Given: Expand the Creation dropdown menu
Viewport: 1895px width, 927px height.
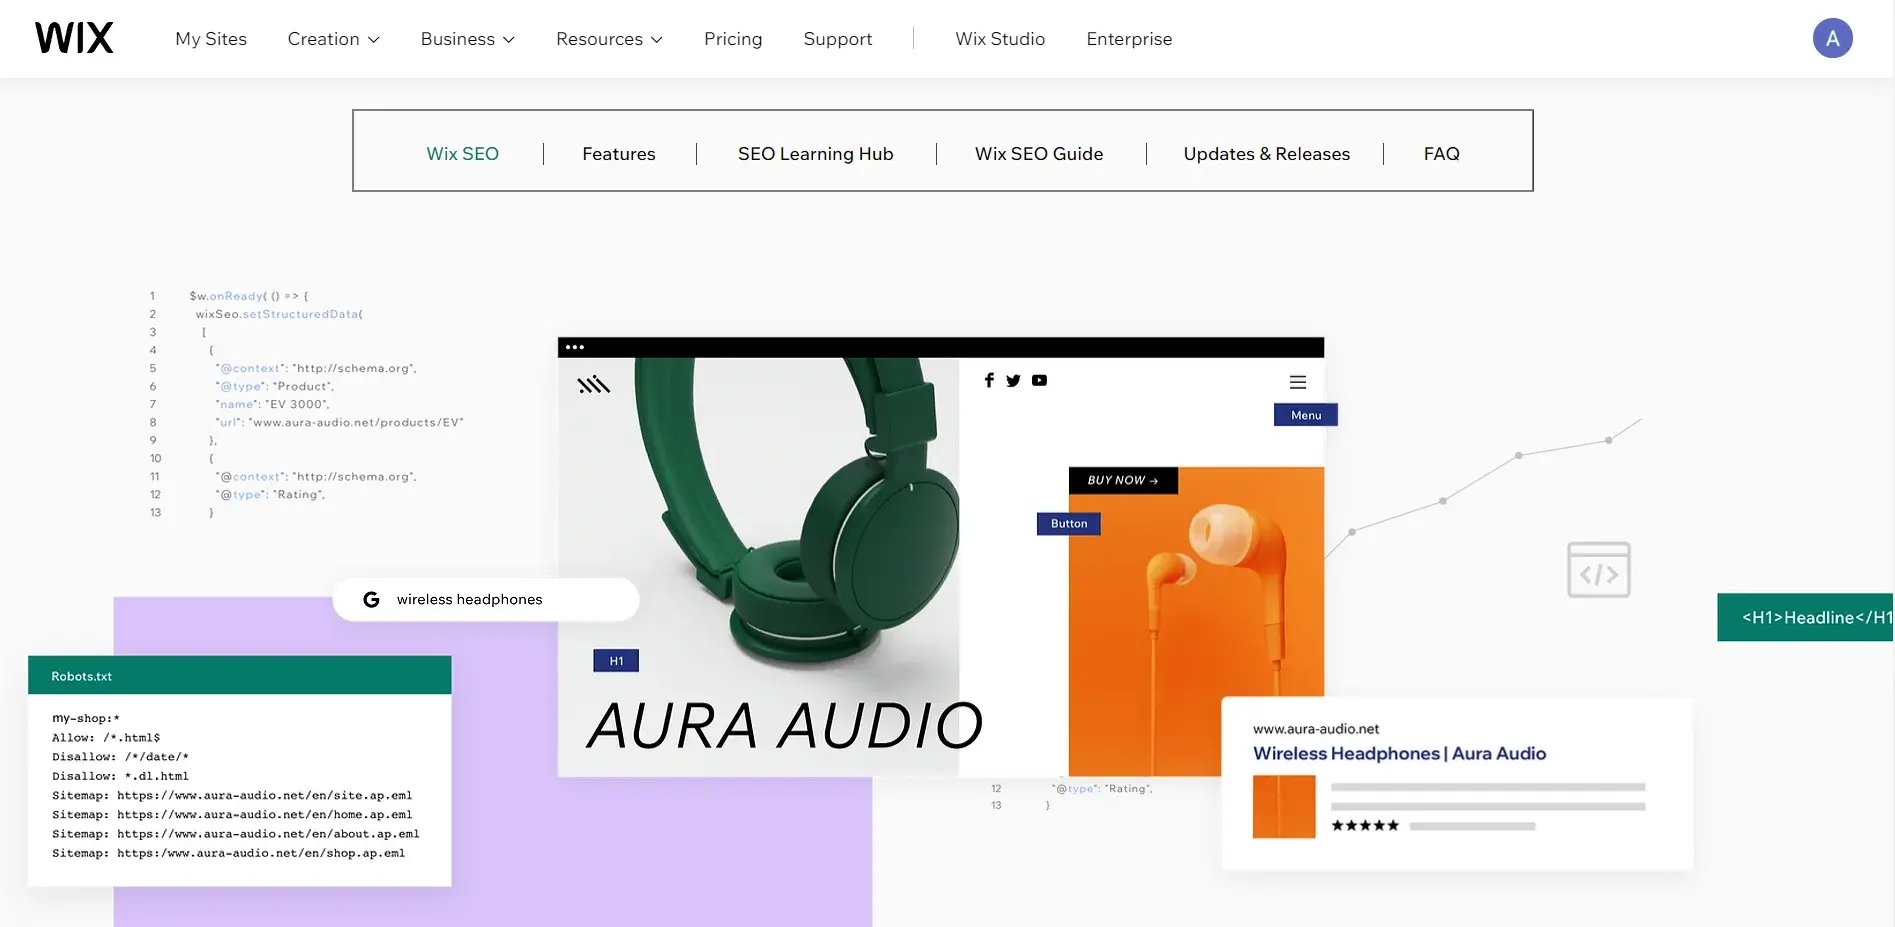Looking at the screenshot, I should (x=333, y=39).
